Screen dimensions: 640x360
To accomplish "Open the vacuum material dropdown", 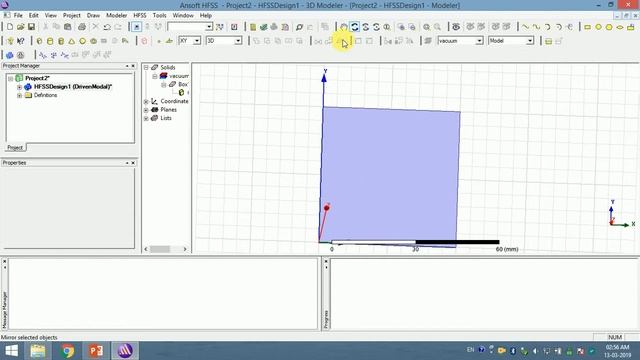I will tap(479, 41).
